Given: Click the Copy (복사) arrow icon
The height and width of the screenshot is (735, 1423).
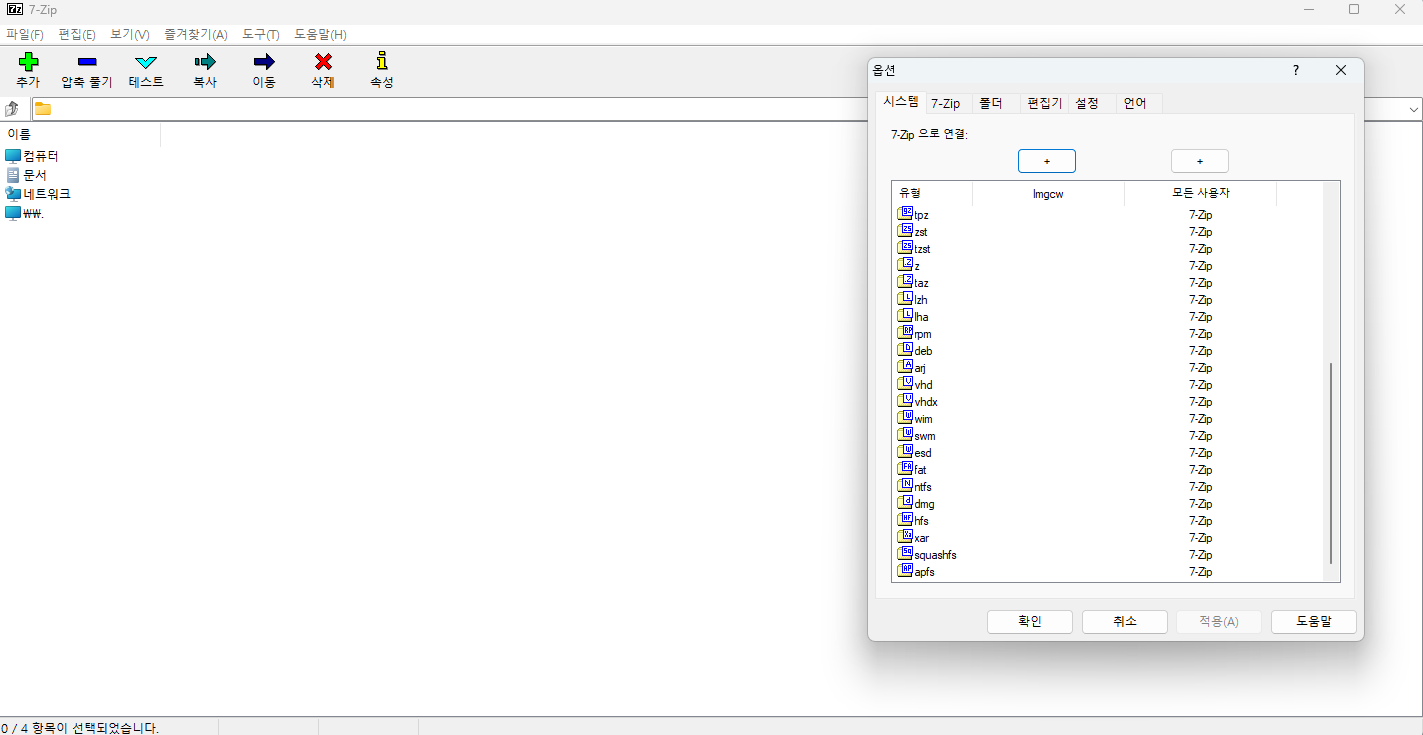Looking at the screenshot, I should 205,62.
